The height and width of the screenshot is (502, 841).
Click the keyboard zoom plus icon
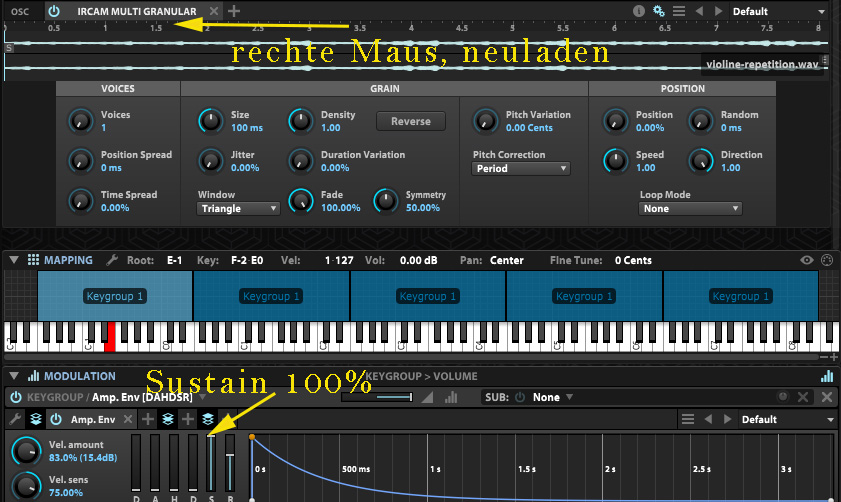point(834,357)
